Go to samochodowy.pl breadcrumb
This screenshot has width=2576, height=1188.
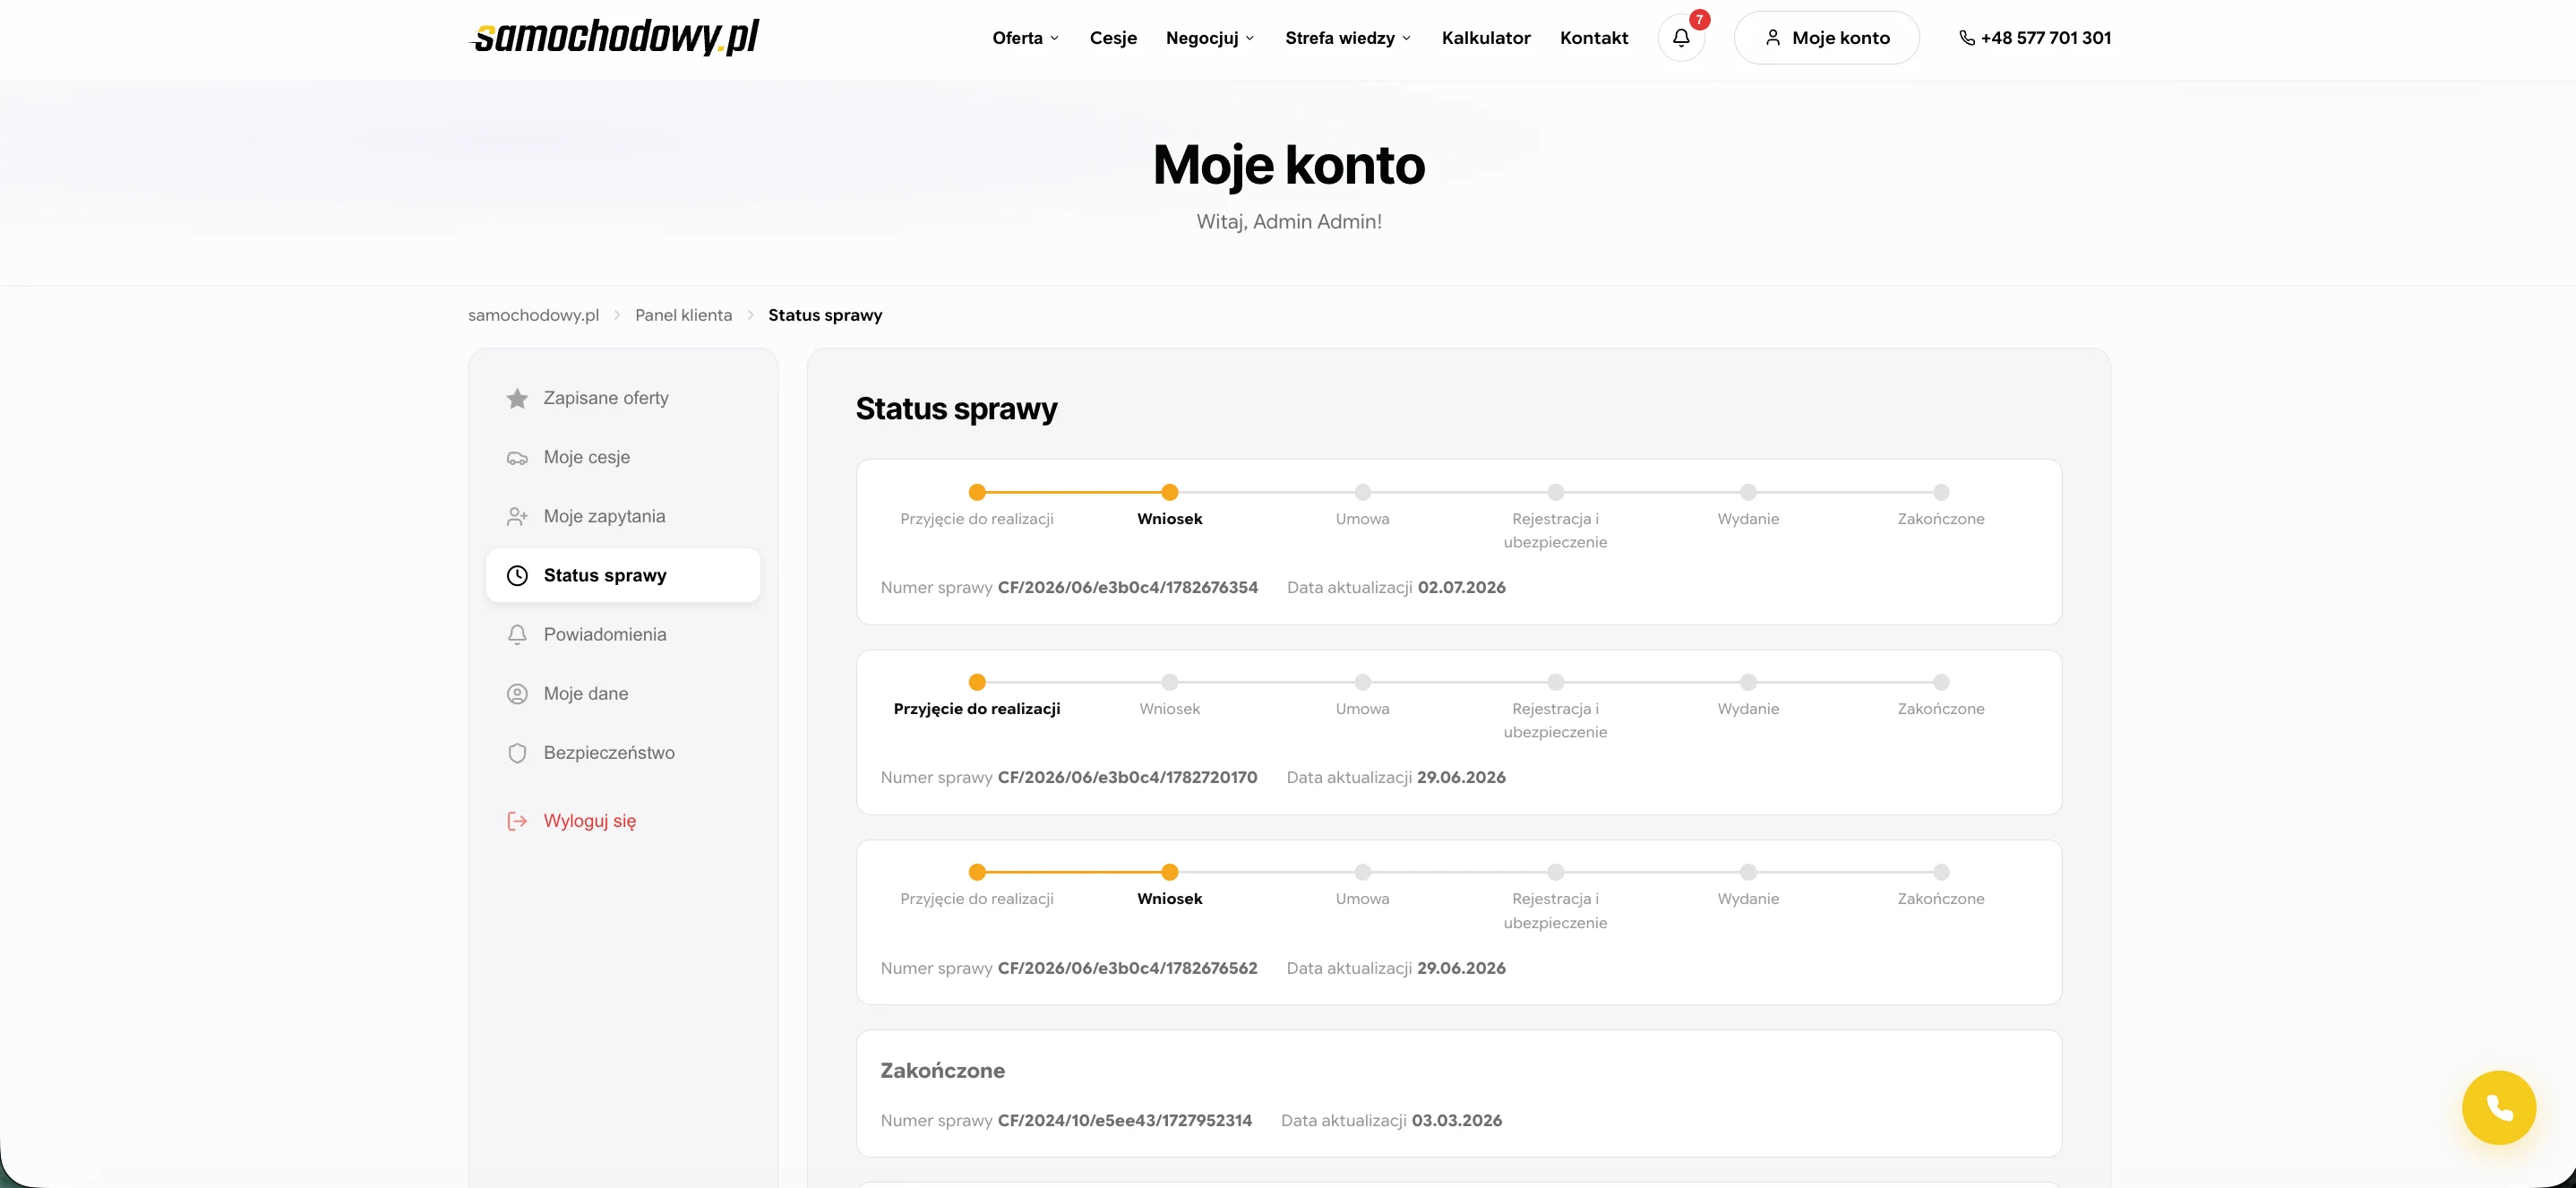coord(533,315)
